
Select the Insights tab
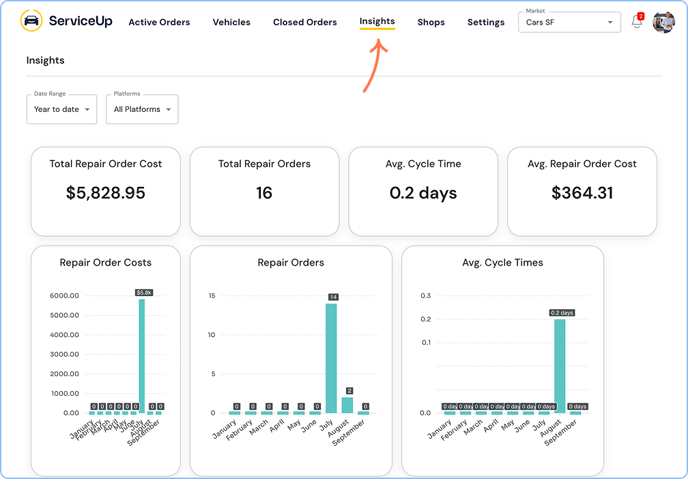point(377,21)
